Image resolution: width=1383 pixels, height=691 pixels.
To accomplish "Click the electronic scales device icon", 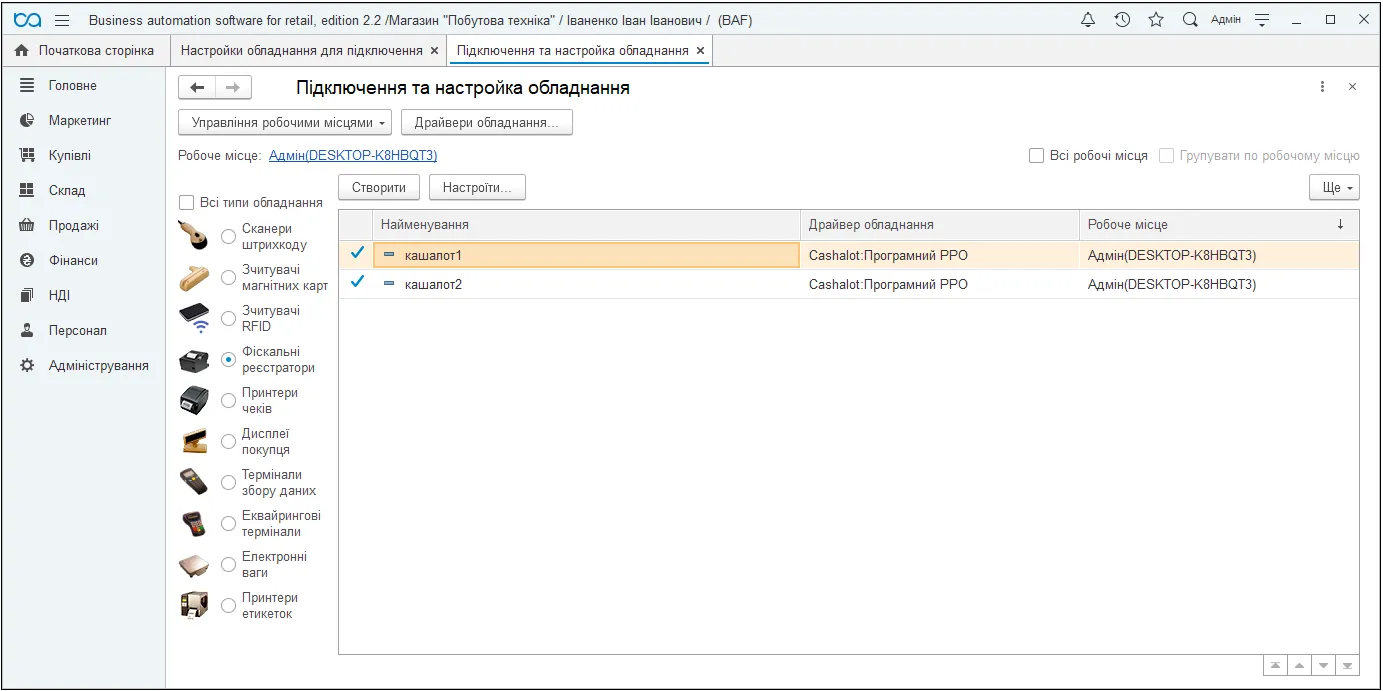I will pos(195,565).
